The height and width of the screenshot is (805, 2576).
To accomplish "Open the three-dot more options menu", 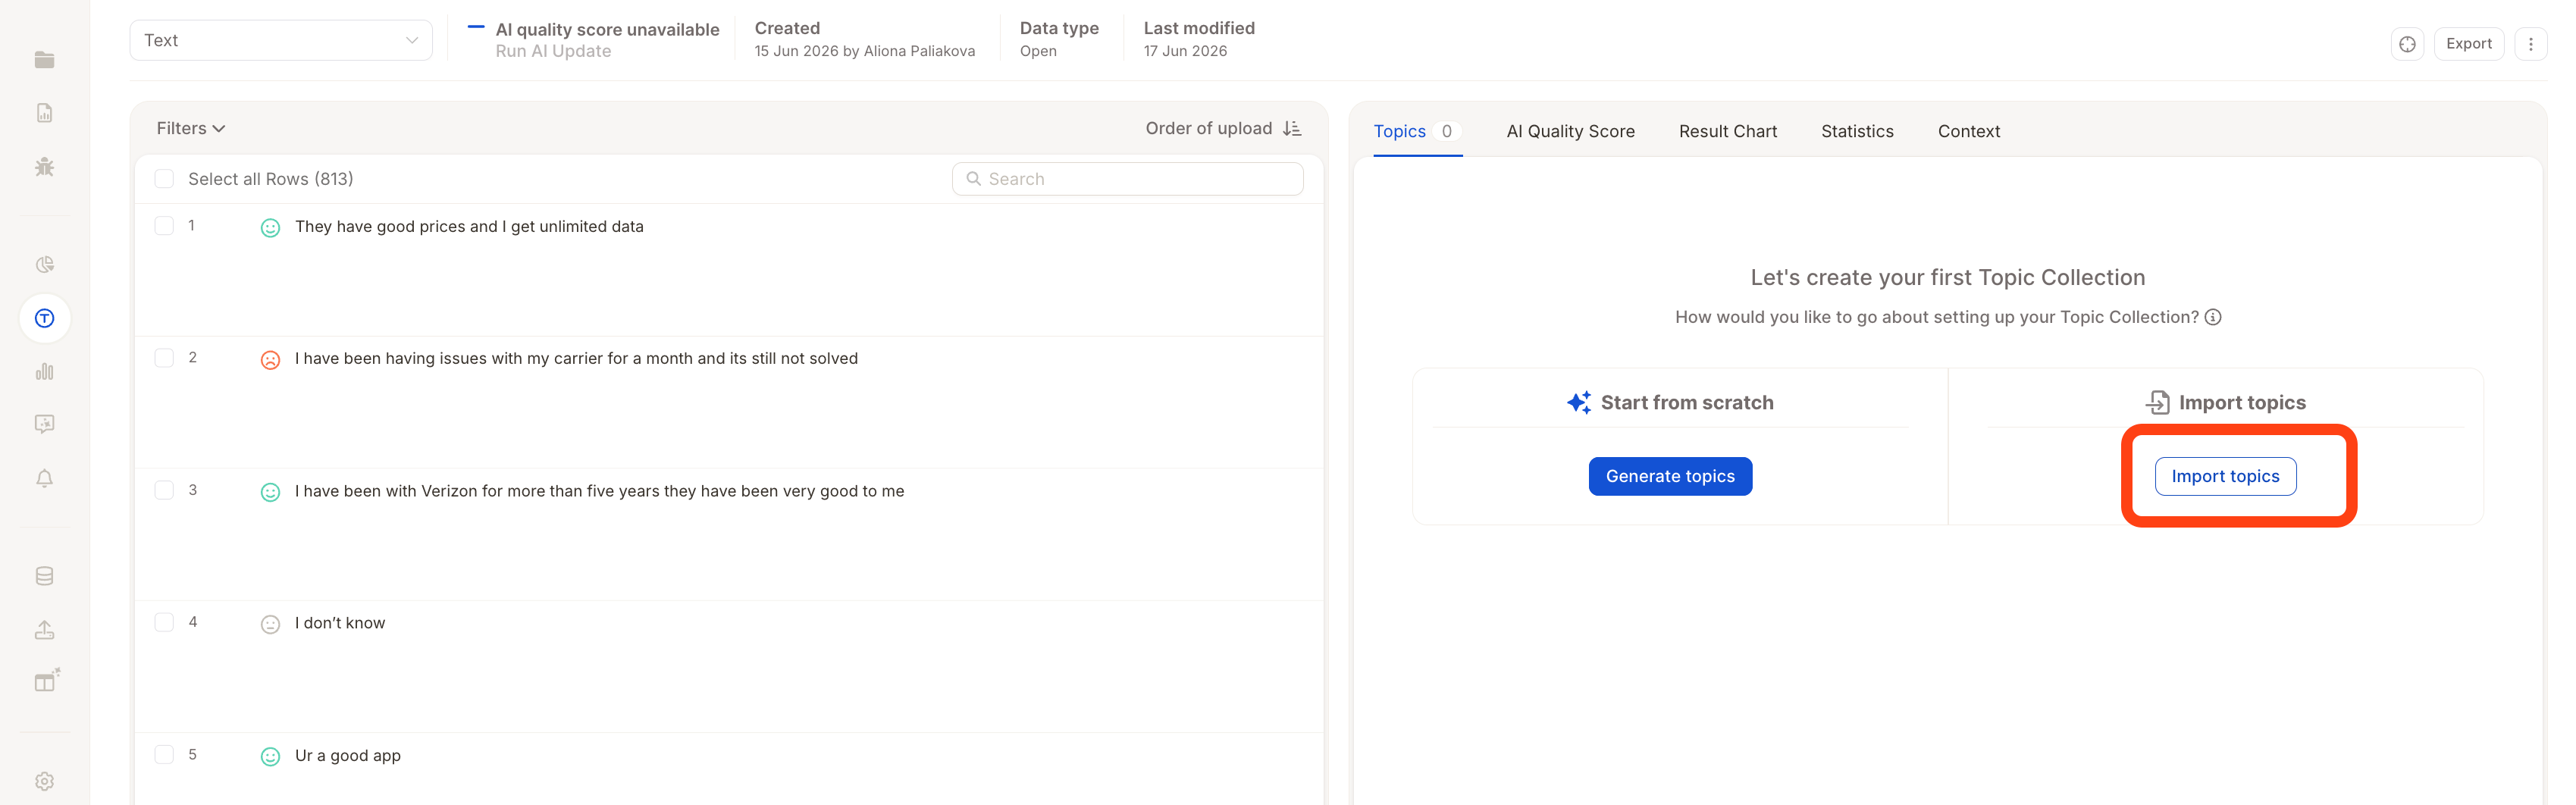I will coord(2531,44).
